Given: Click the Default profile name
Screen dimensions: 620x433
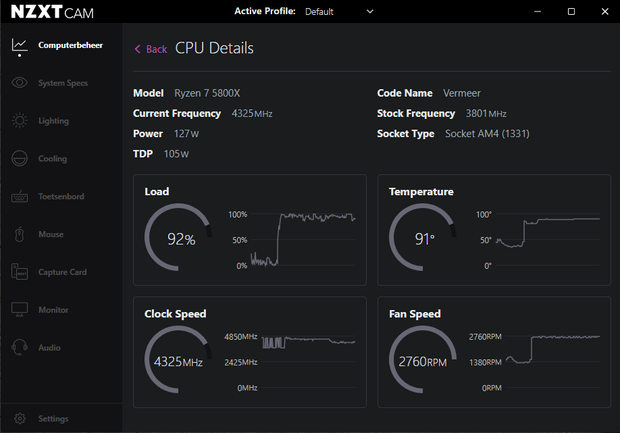Looking at the screenshot, I should 319,12.
